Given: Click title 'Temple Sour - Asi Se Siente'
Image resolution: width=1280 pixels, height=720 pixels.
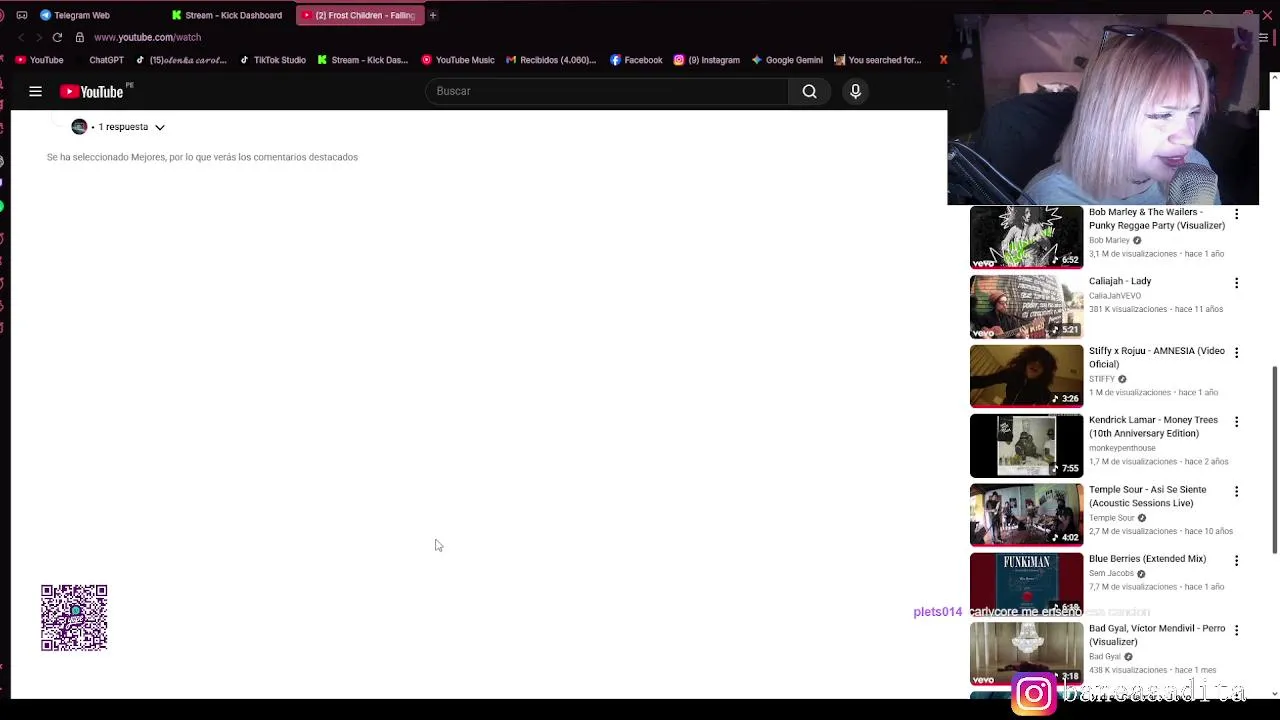Looking at the screenshot, I should pos(1148,496).
